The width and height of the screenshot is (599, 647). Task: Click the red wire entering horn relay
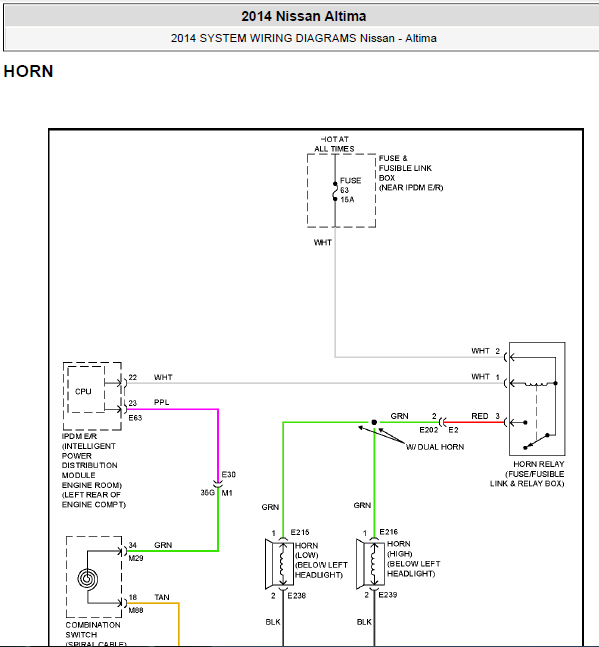(476, 422)
